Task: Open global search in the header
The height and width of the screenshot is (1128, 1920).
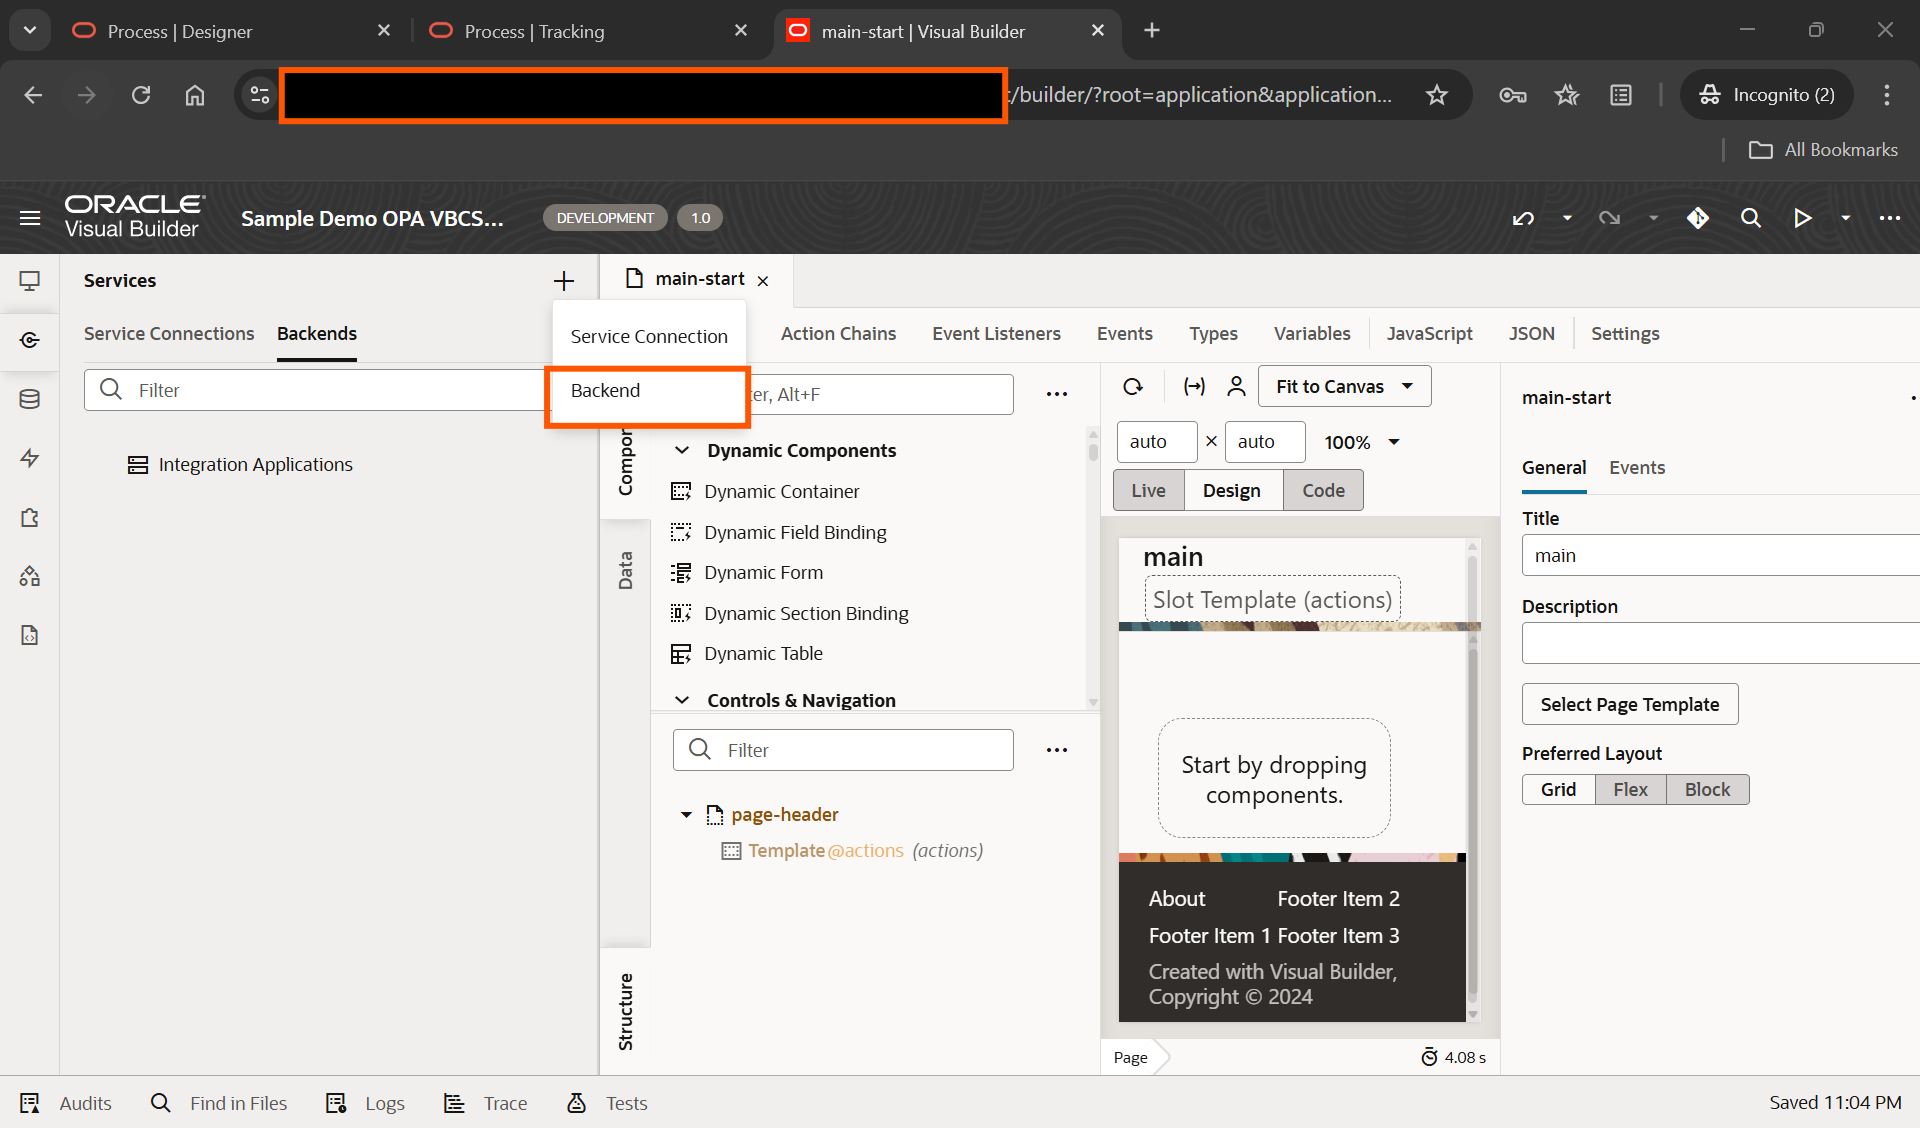Action: [1751, 217]
